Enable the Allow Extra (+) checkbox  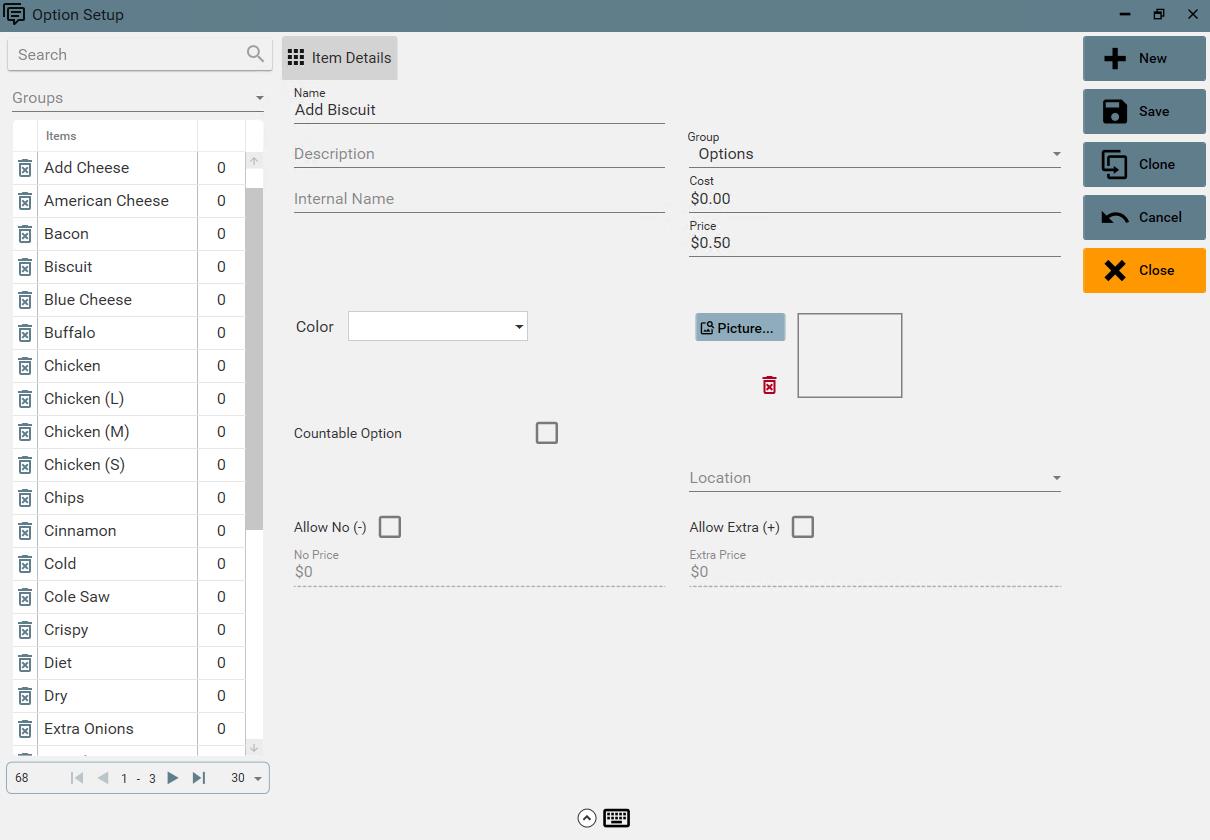pos(803,527)
